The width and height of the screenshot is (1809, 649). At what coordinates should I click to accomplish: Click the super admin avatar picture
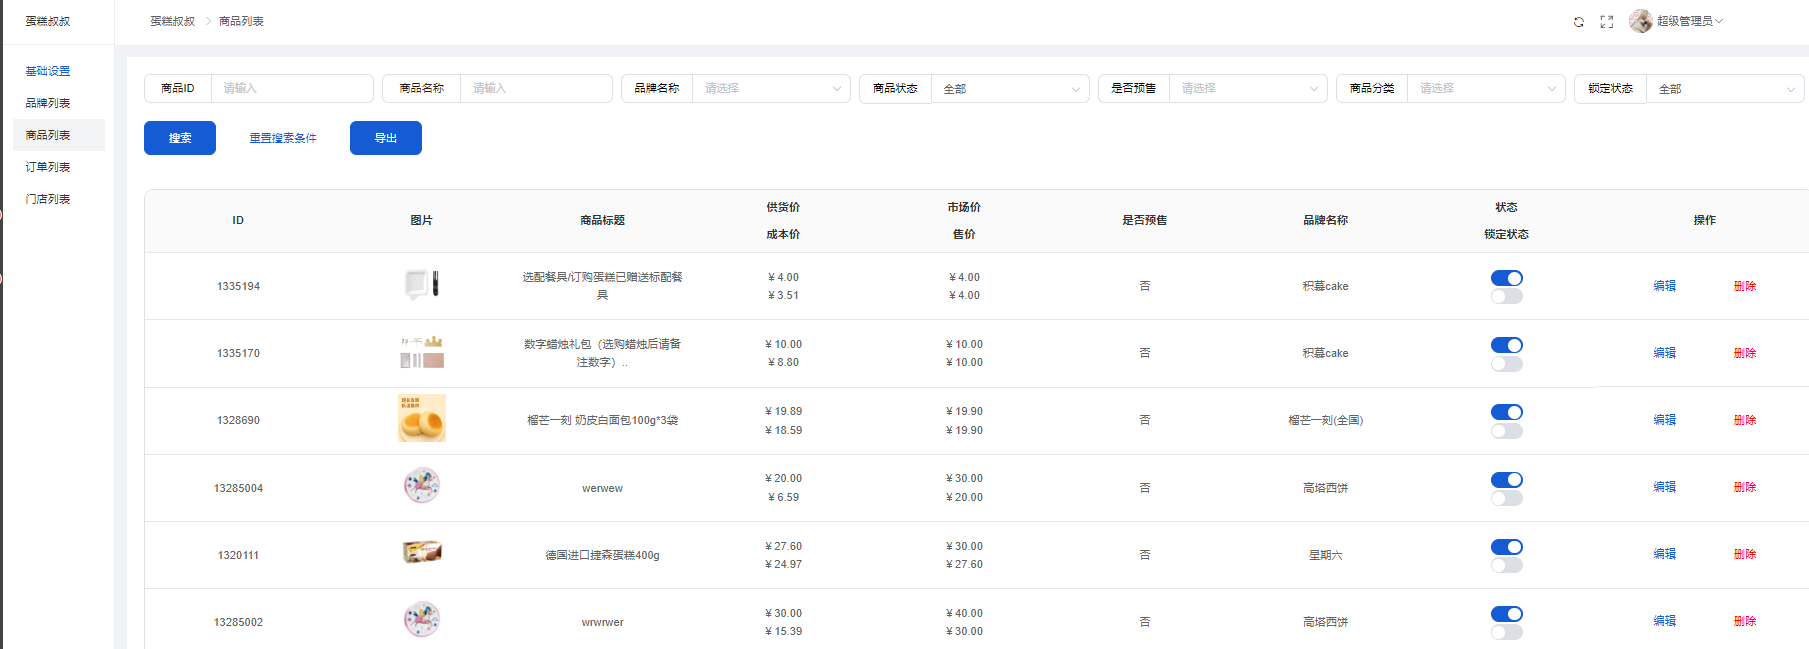(x=1640, y=21)
